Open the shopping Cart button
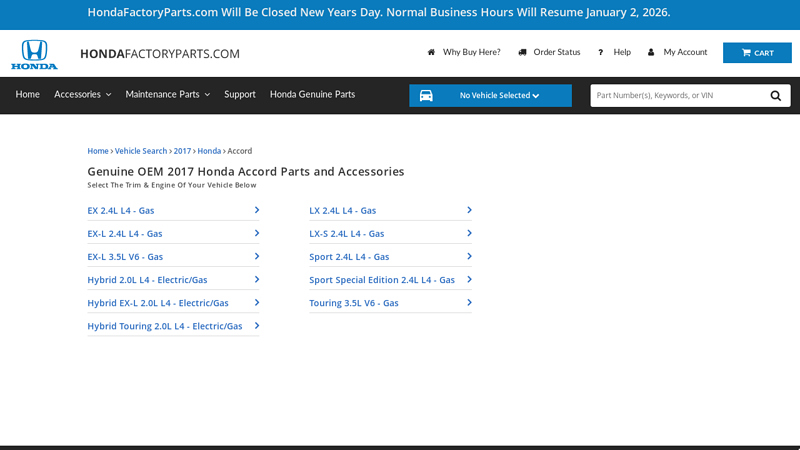The width and height of the screenshot is (800, 450). 757,53
